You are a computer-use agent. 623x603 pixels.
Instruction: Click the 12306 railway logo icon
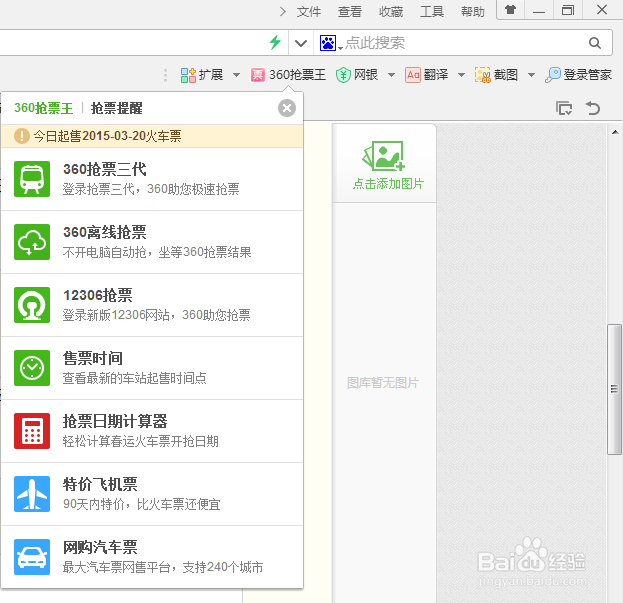32,305
